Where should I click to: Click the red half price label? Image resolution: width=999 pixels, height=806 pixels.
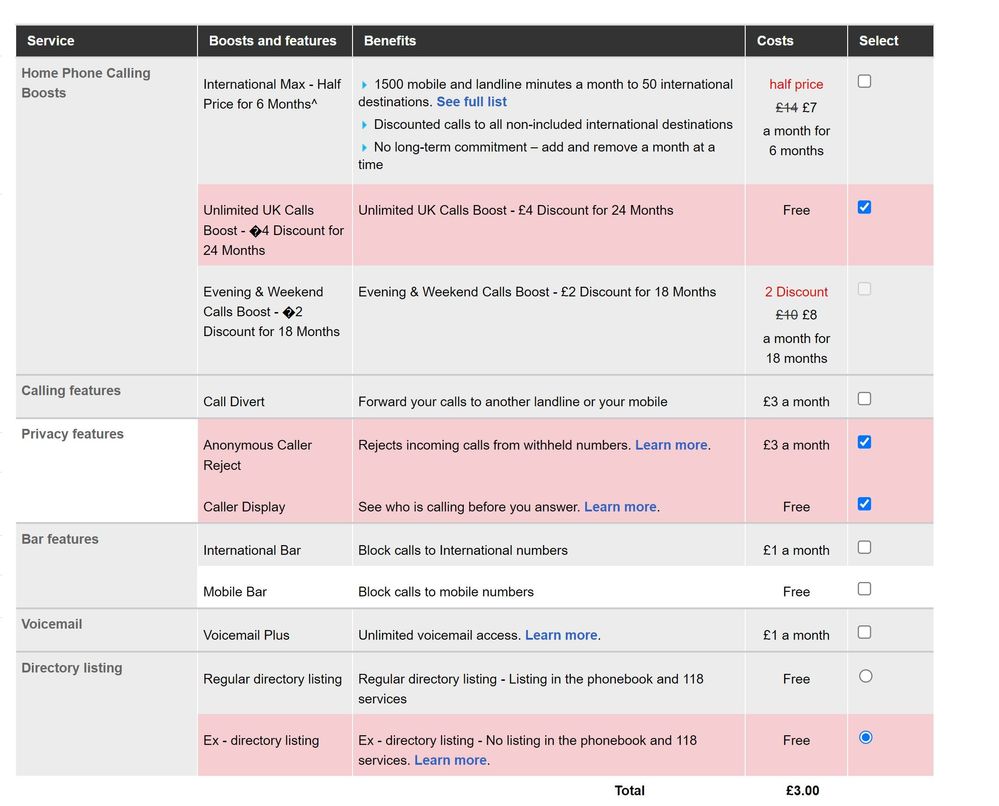click(796, 84)
